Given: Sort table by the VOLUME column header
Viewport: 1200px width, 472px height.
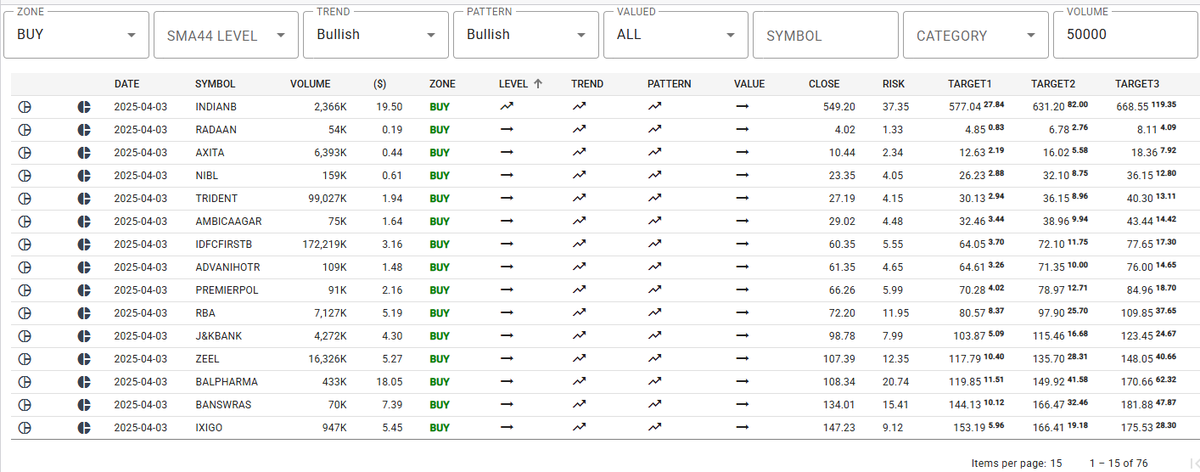Looking at the screenshot, I should (310, 84).
